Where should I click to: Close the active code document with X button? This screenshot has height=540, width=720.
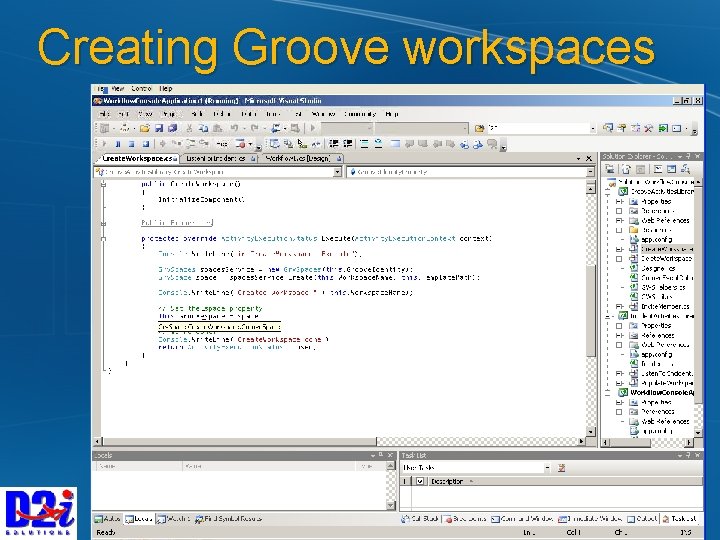(x=589, y=158)
